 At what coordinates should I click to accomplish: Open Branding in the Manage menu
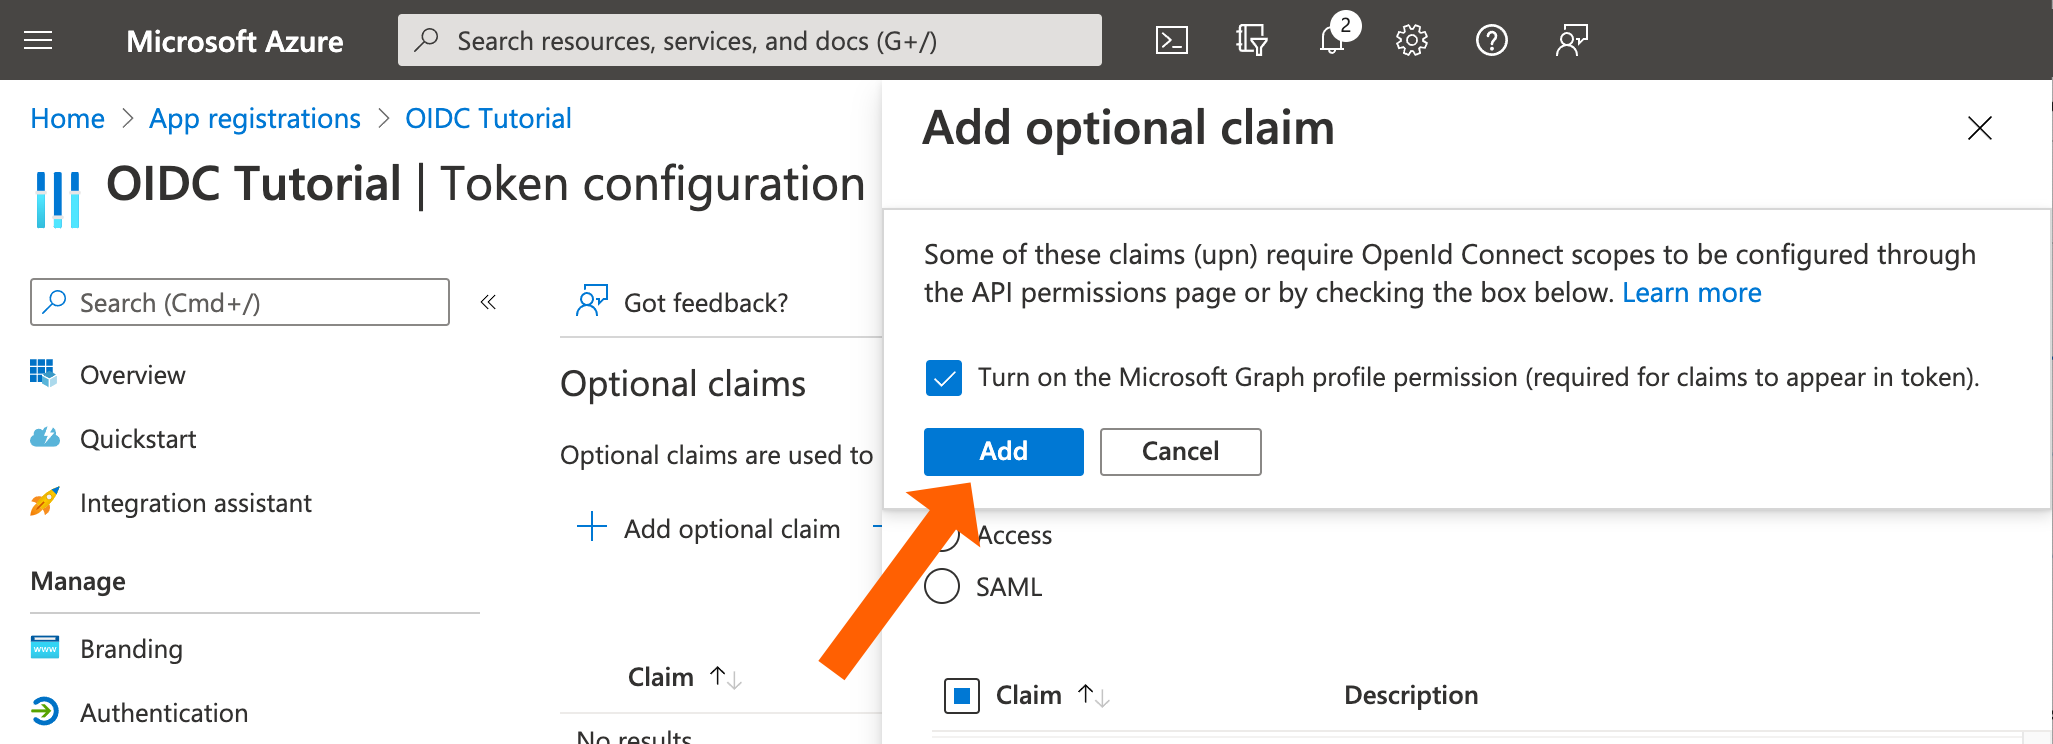(x=131, y=649)
